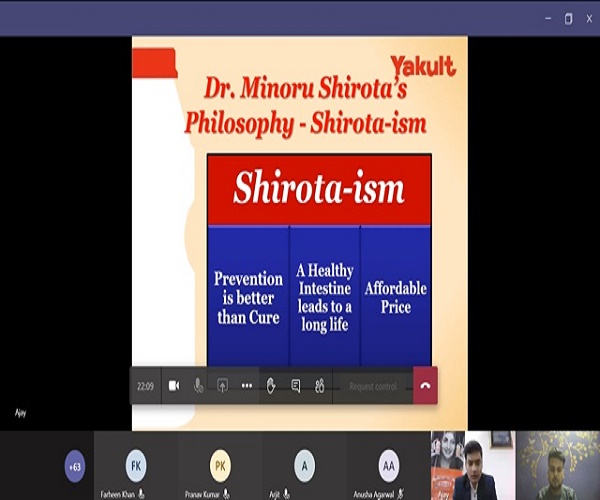This screenshot has height=500, width=600.
Task: Click the Yakult logo on the slide
Action: 423,66
